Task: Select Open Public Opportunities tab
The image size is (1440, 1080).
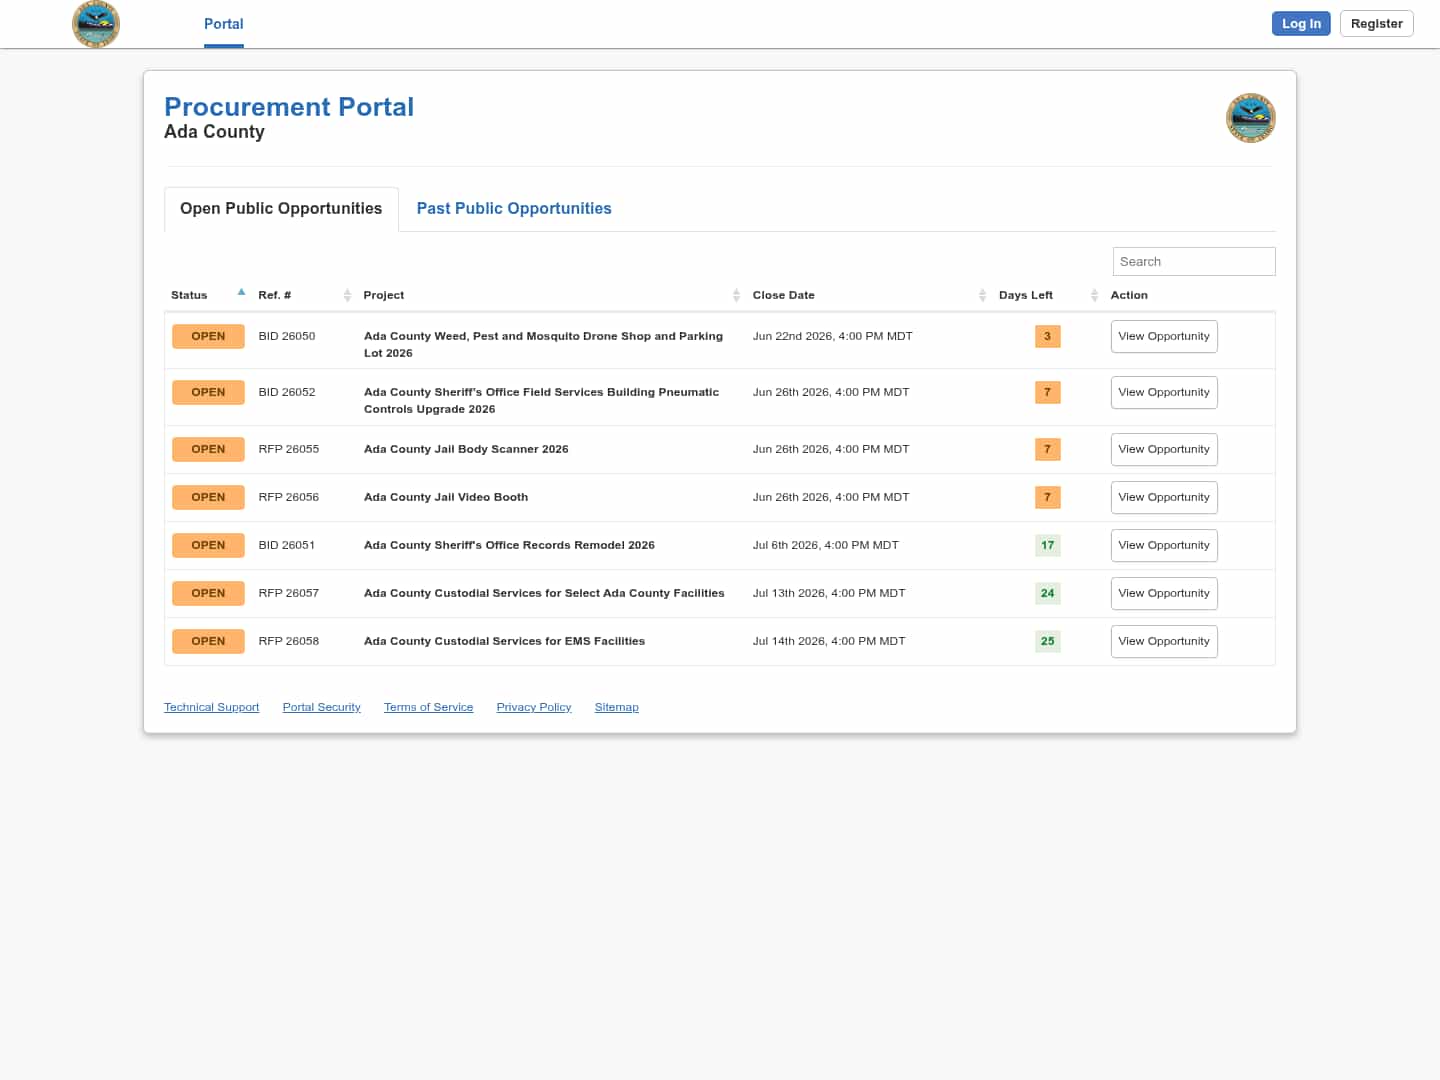Action: [281, 208]
